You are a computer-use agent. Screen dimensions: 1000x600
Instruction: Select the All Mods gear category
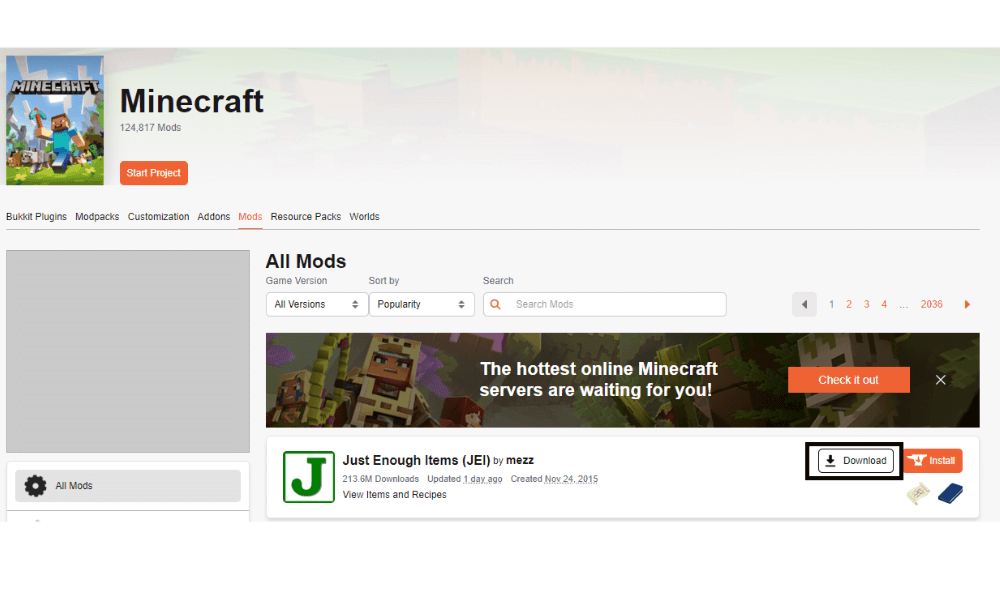pyautogui.click(x=128, y=486)
